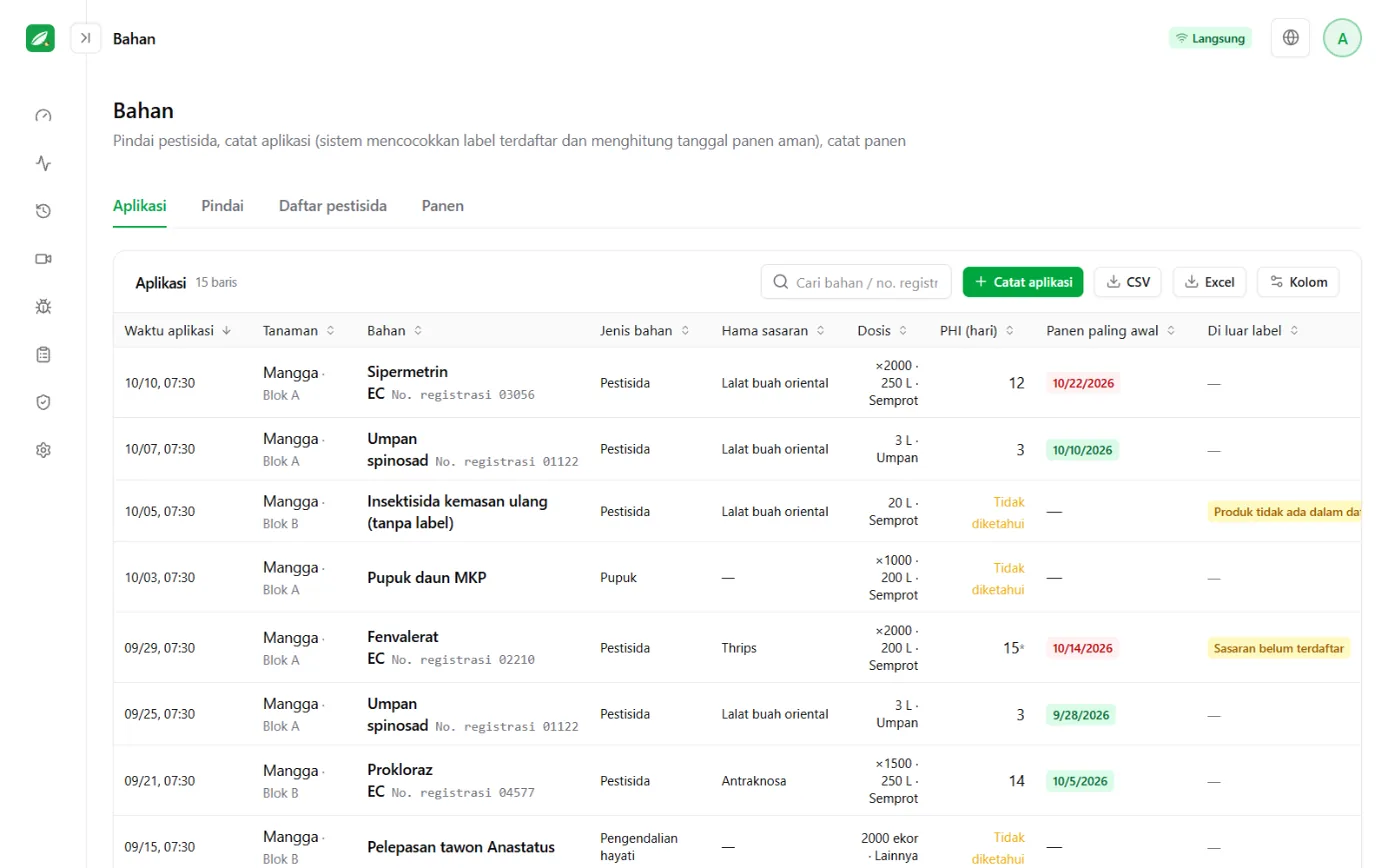
Task: Click the Catat aplikasi button
Action: click(1023, 282)
